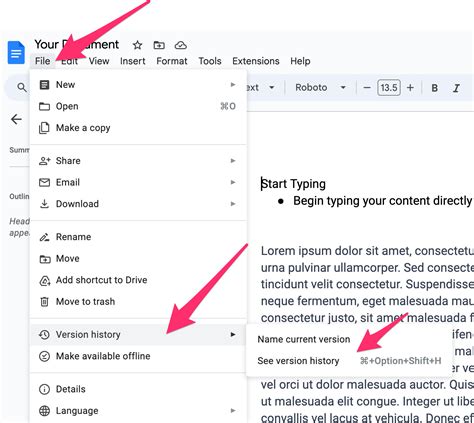Select Add shortcut to Drive entry

click(x=138, y=280)
